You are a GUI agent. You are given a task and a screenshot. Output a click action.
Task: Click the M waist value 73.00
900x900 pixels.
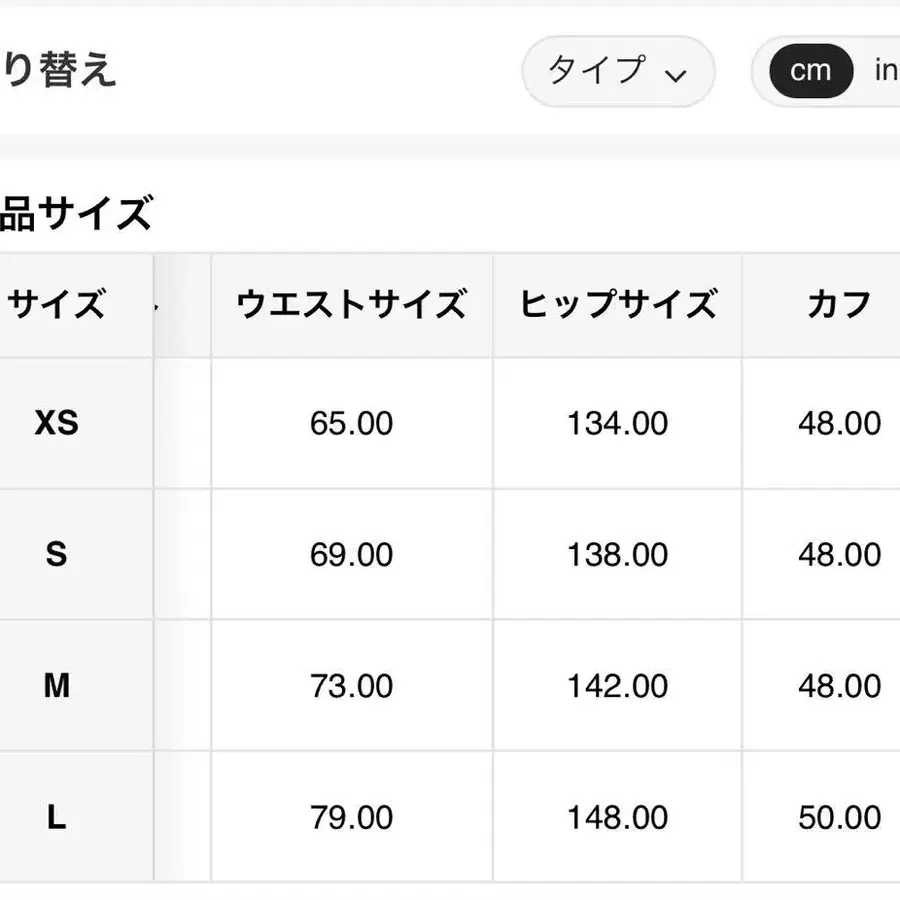(351, 686)
